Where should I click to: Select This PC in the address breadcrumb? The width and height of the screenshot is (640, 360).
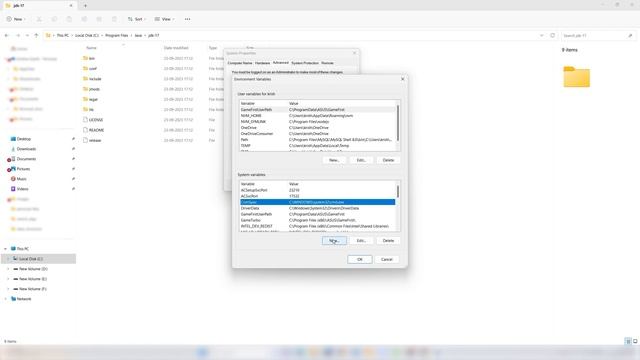tap(62, 36)
